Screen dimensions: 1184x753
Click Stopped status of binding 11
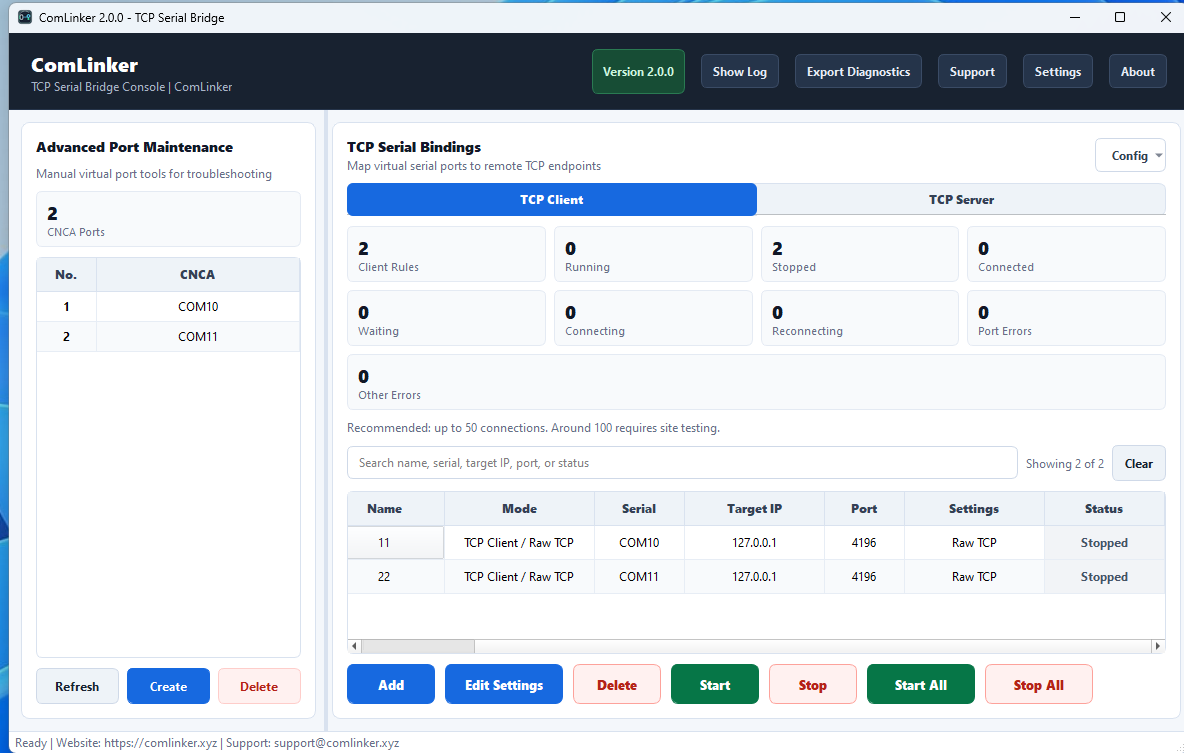click(x=1104, y=543)
